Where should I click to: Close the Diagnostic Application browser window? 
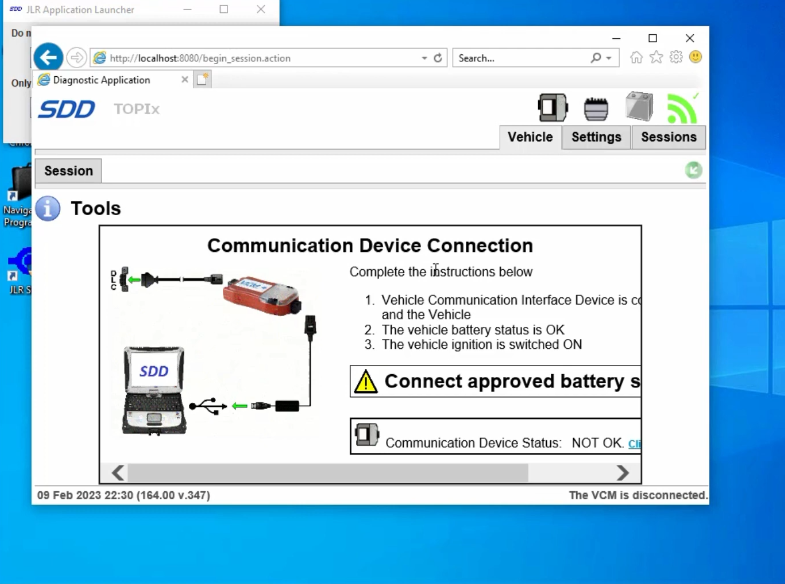690,38
